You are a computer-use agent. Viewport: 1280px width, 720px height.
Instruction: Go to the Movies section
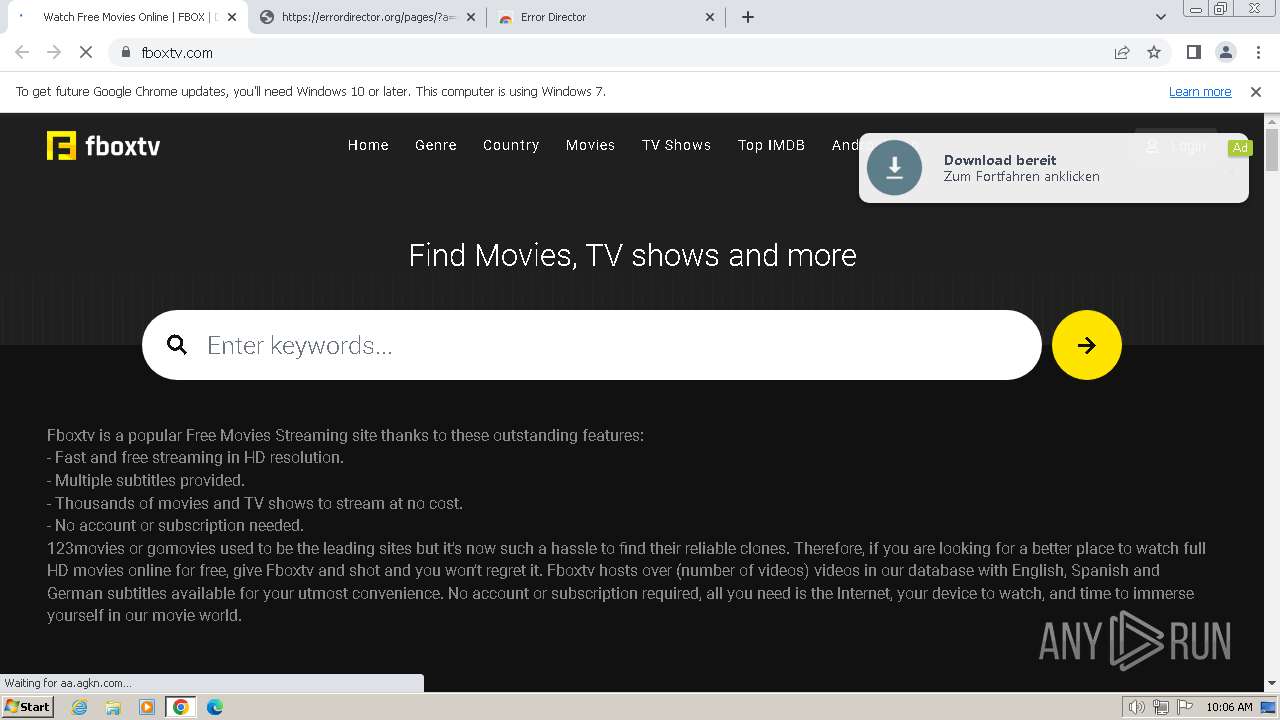[x=590, y=145]
